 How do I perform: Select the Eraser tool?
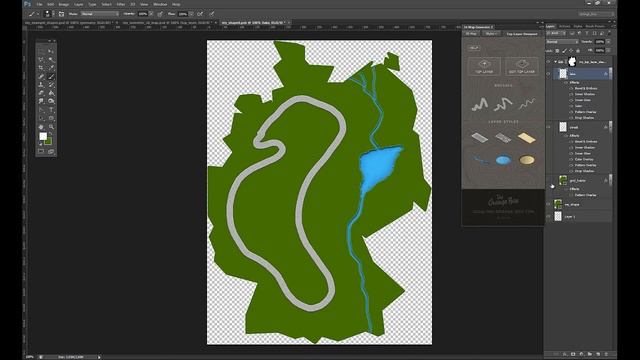click(41, 93)
